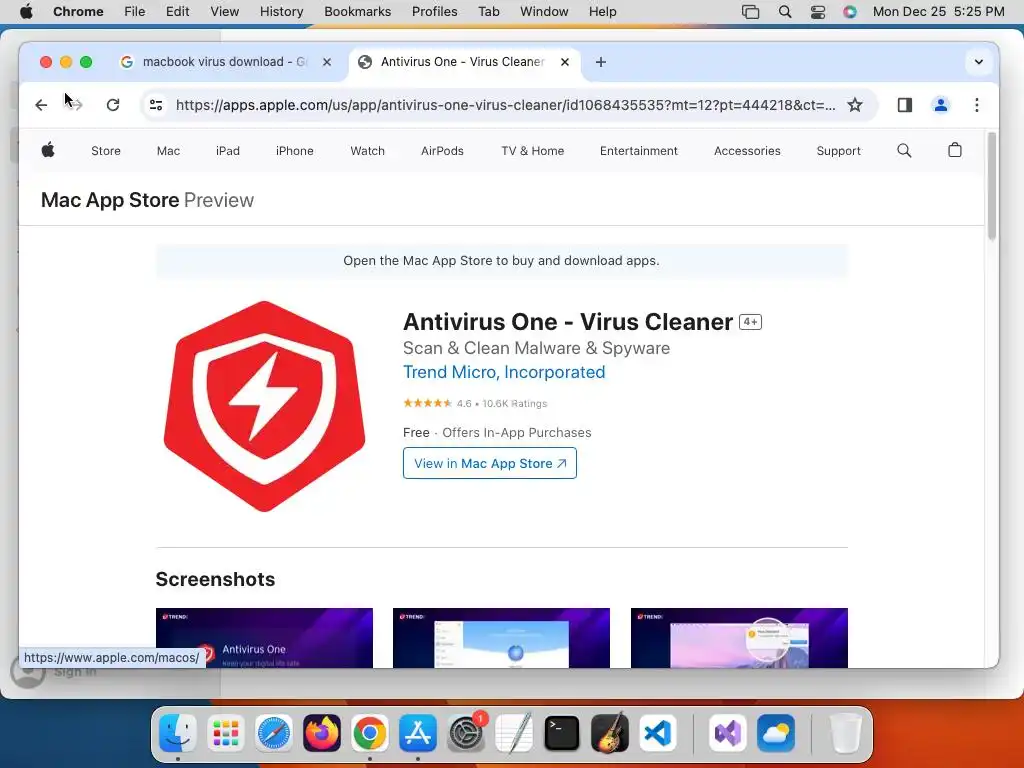Screen dimensions: 1024x768
Task: Toggle the Chrome side panel
Action: click(x=904, y=105)
